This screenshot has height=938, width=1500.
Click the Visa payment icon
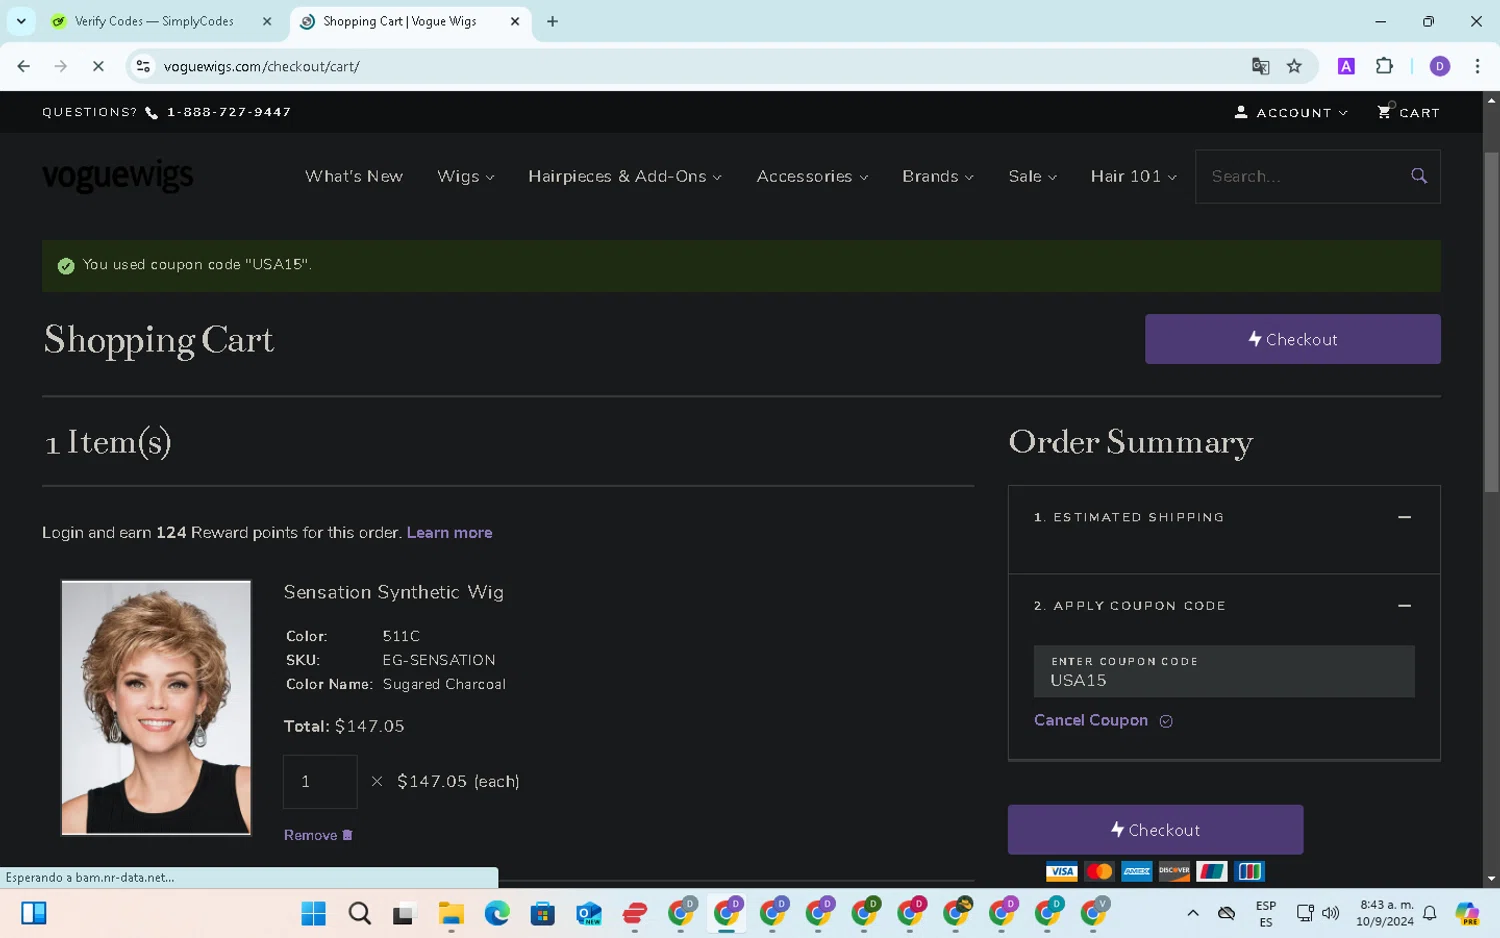pyautogui.click(x=1061, y=872)
